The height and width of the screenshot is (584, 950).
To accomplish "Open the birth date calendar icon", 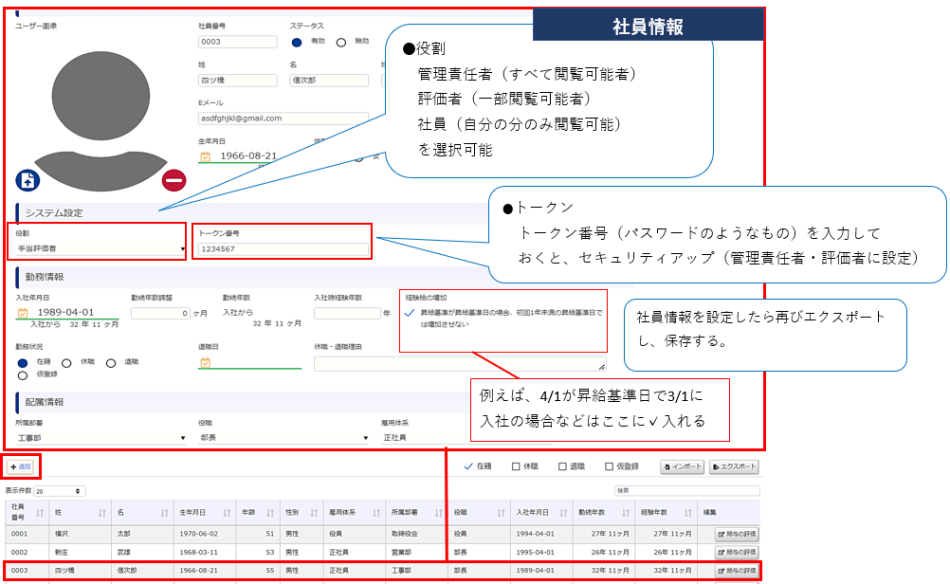I will pos(205,157).
